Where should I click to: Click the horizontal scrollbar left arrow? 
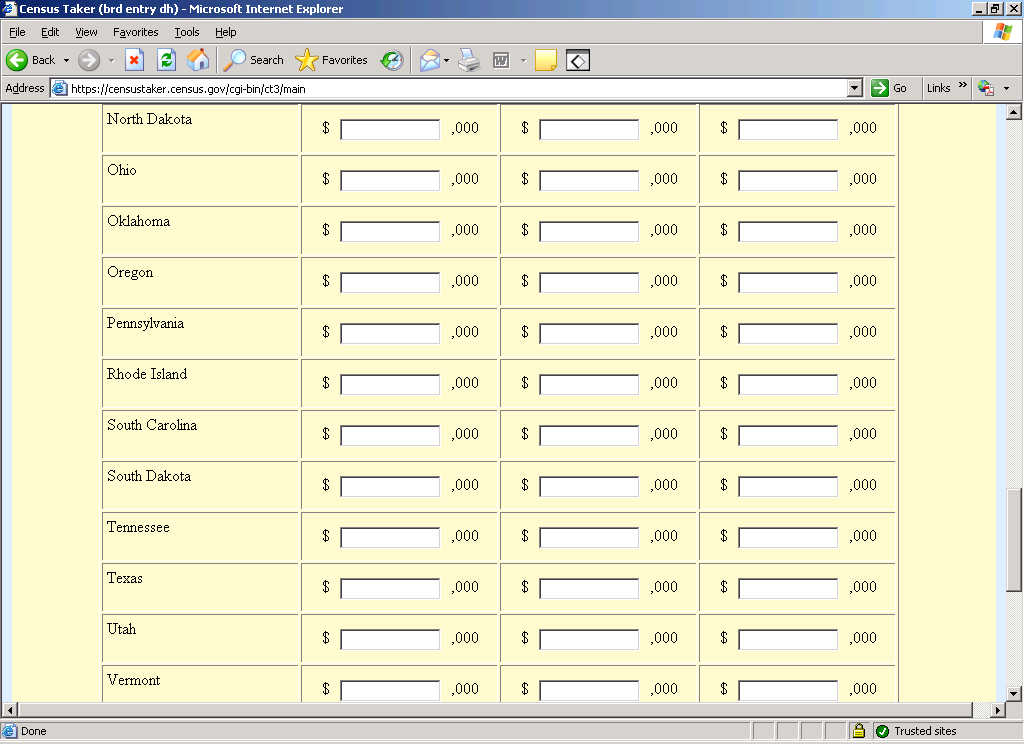[x=10, y=709]
